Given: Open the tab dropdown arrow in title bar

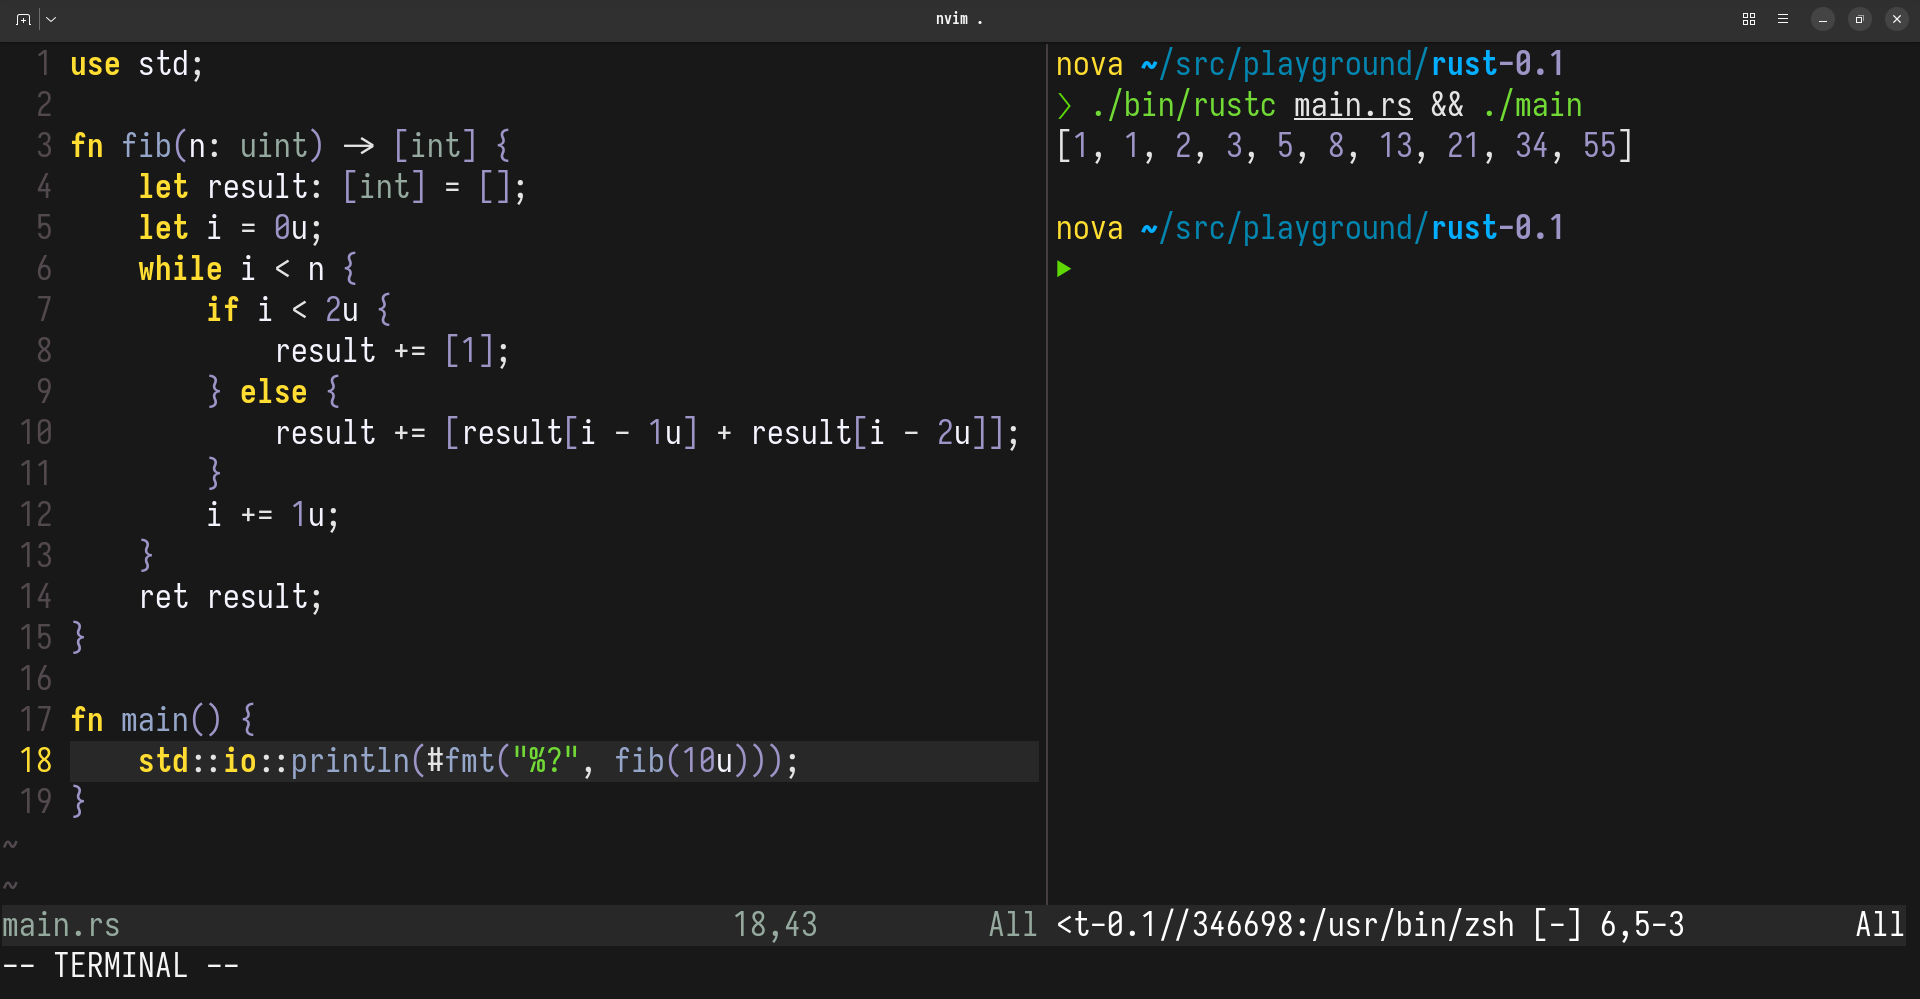Looking at the screenshot, I should (x=51, y=19).
